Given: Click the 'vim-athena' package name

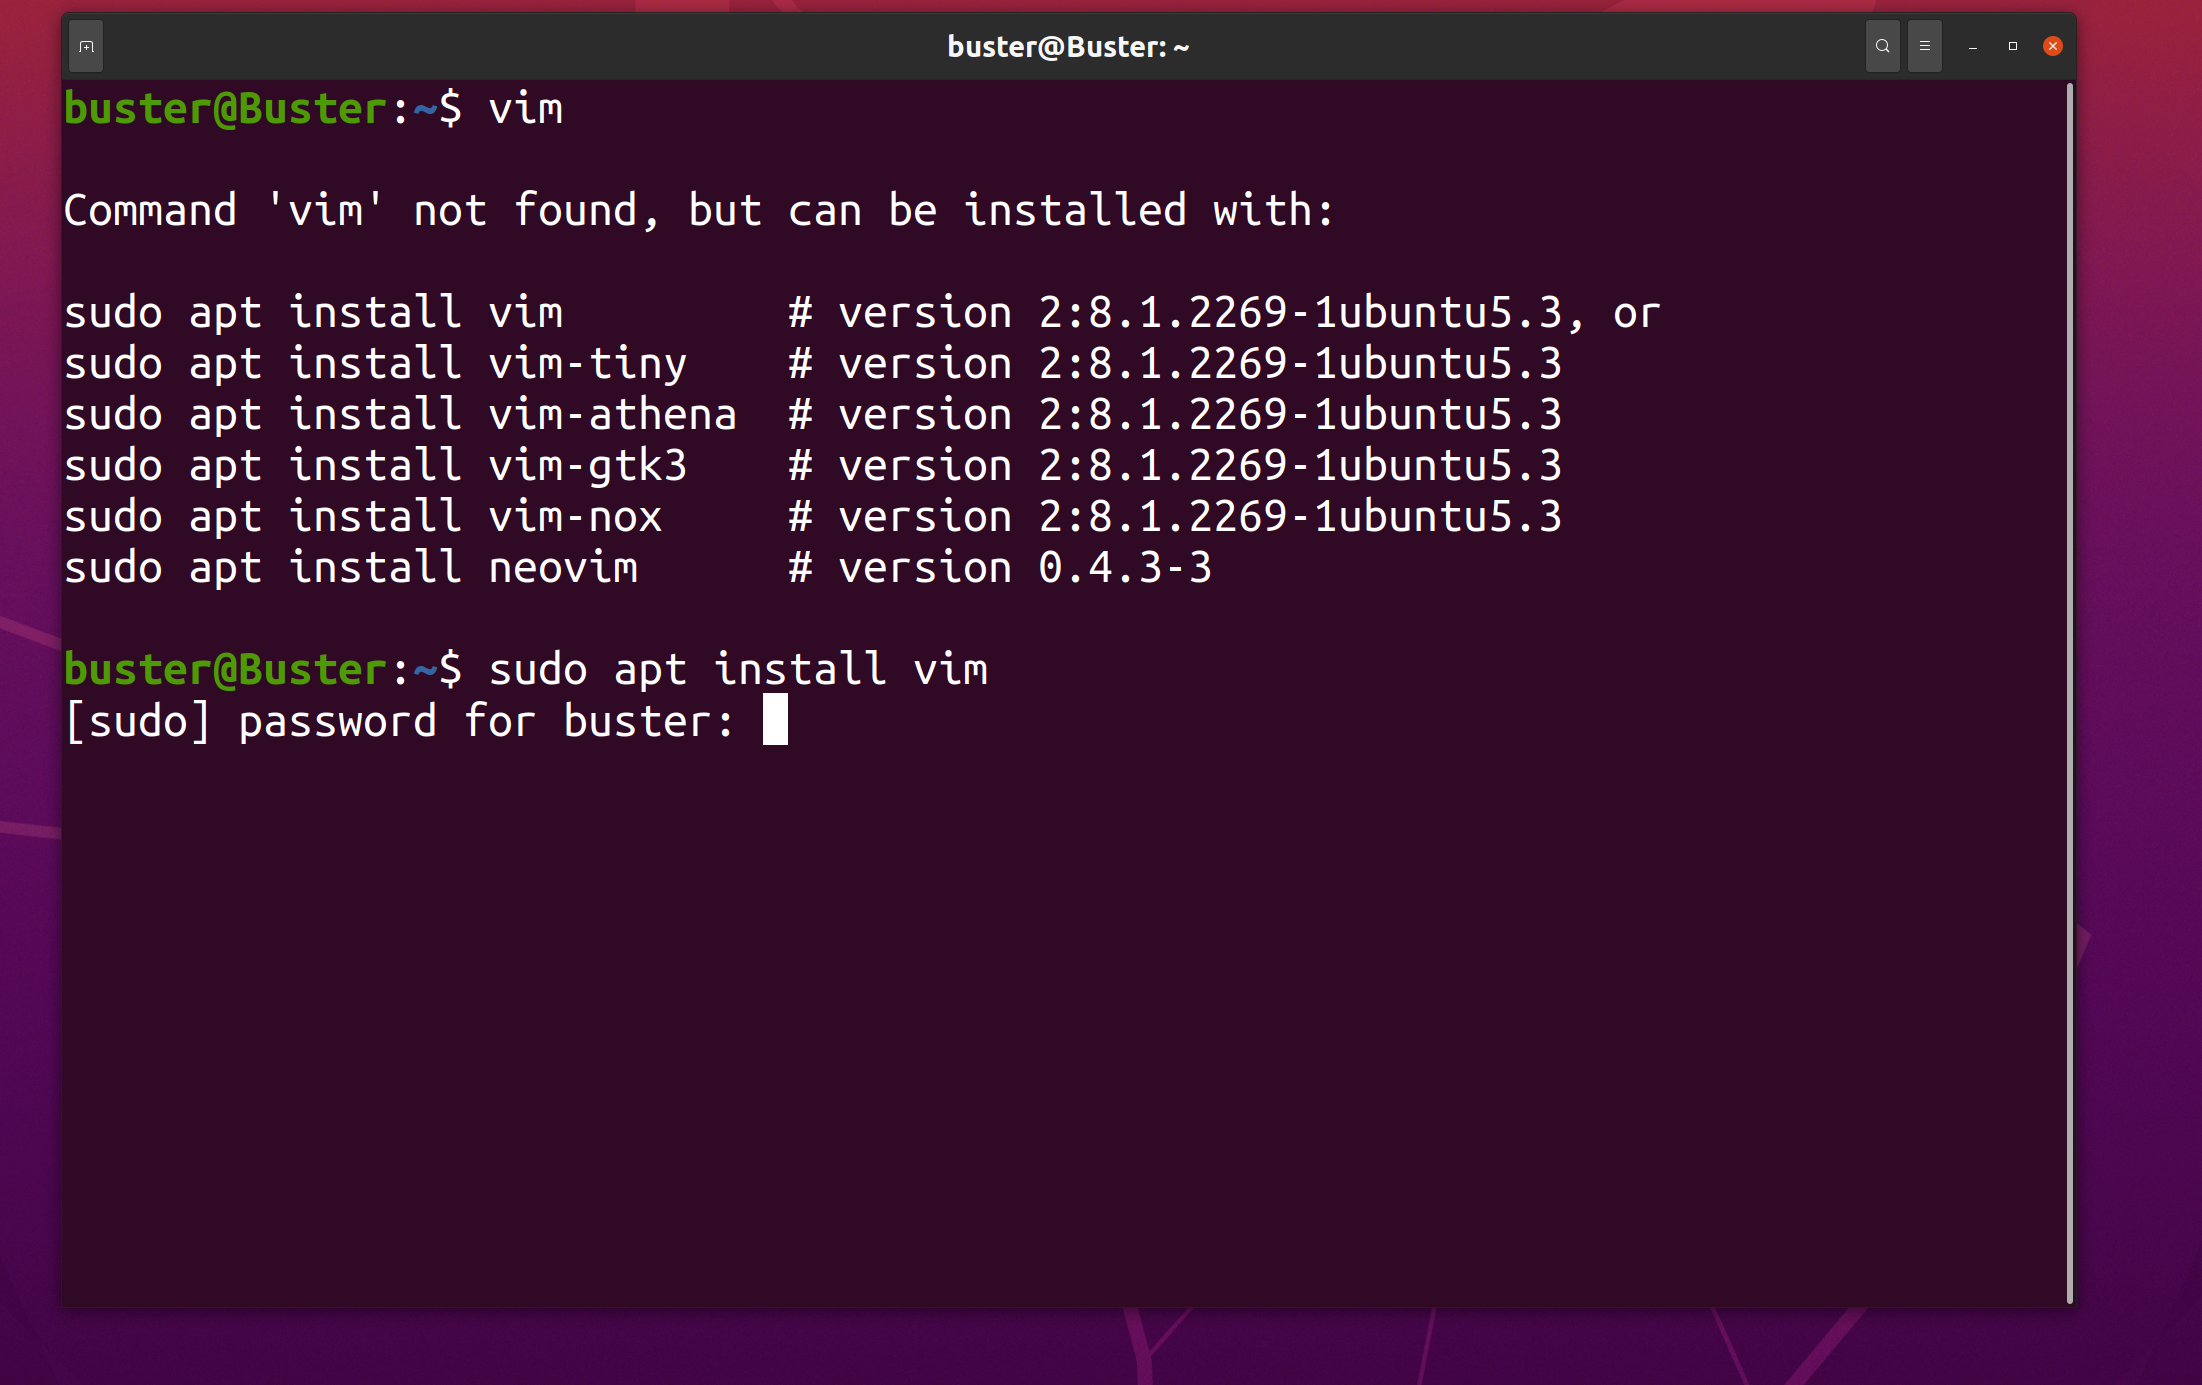Looking at the screenshot, I should [612, 415].
